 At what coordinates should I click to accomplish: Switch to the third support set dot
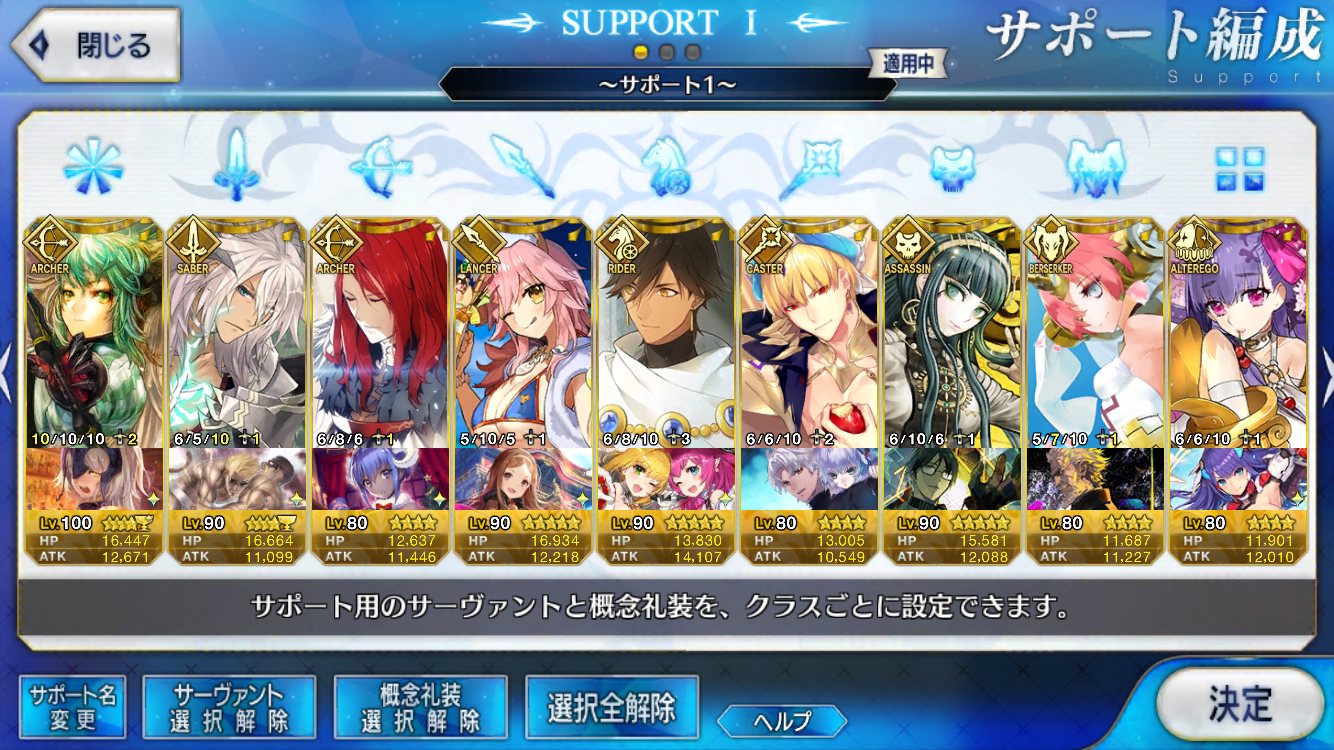click(692, 52)
